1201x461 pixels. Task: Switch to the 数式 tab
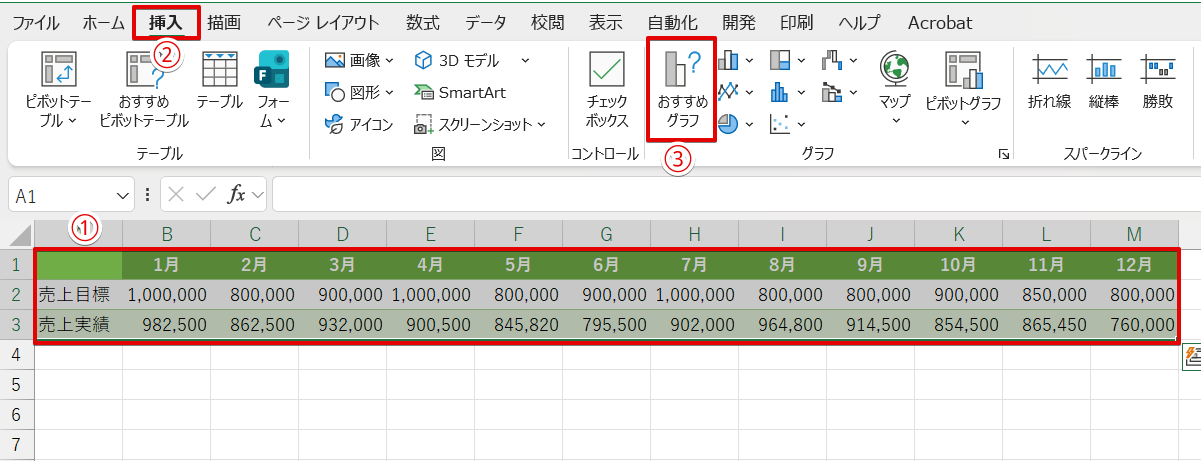(x=423, y=23)
